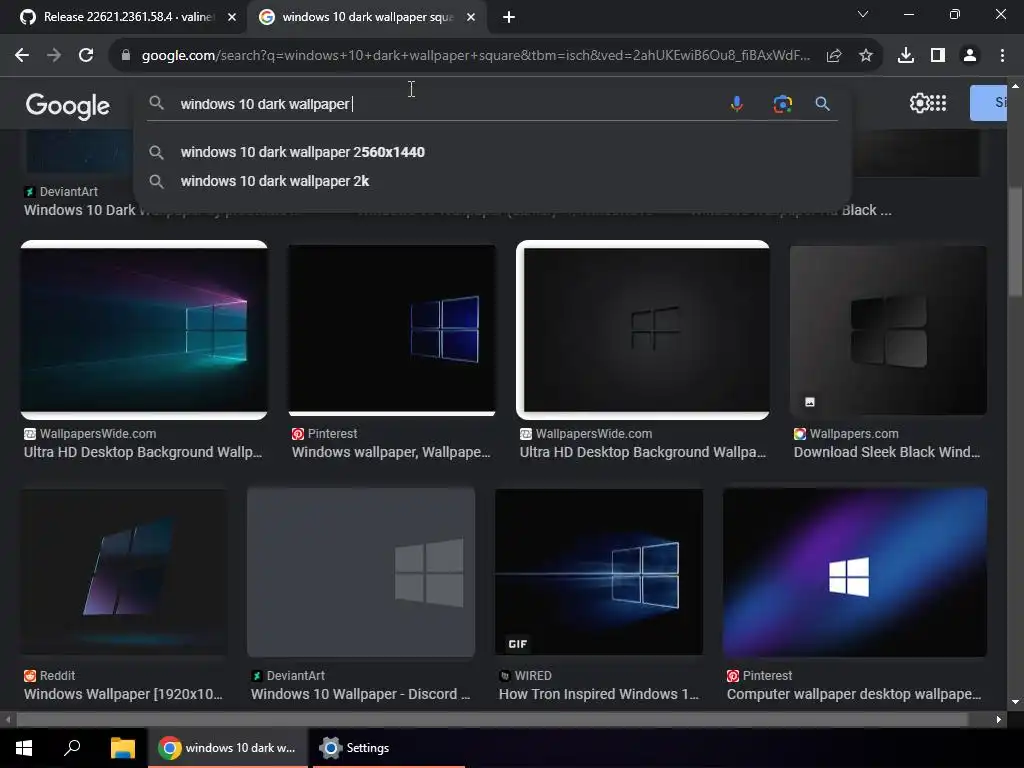Click the Chrome taskbar button
This screenshot has width=1024, height=768.
pos(228,748)
